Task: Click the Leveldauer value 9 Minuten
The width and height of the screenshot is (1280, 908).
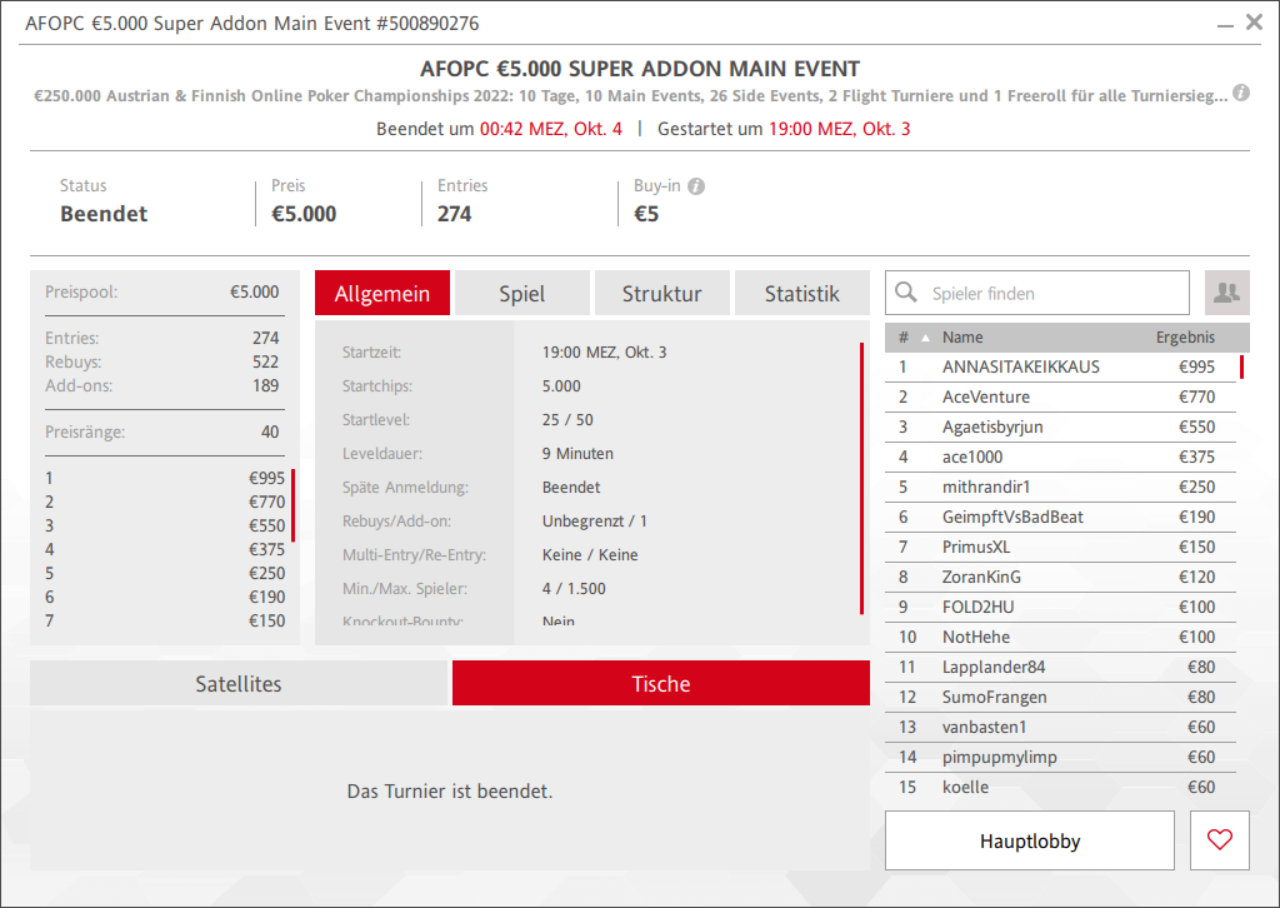Action: (578, 454)
